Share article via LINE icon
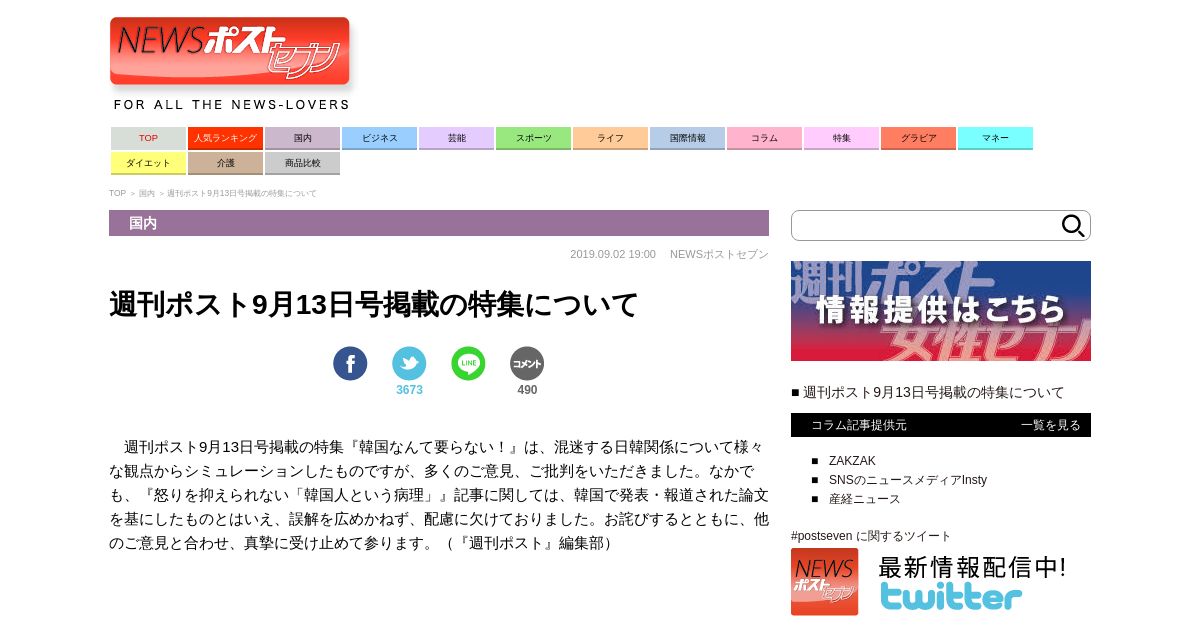This screenshot has width=1200, height=630. click(468, 363)
